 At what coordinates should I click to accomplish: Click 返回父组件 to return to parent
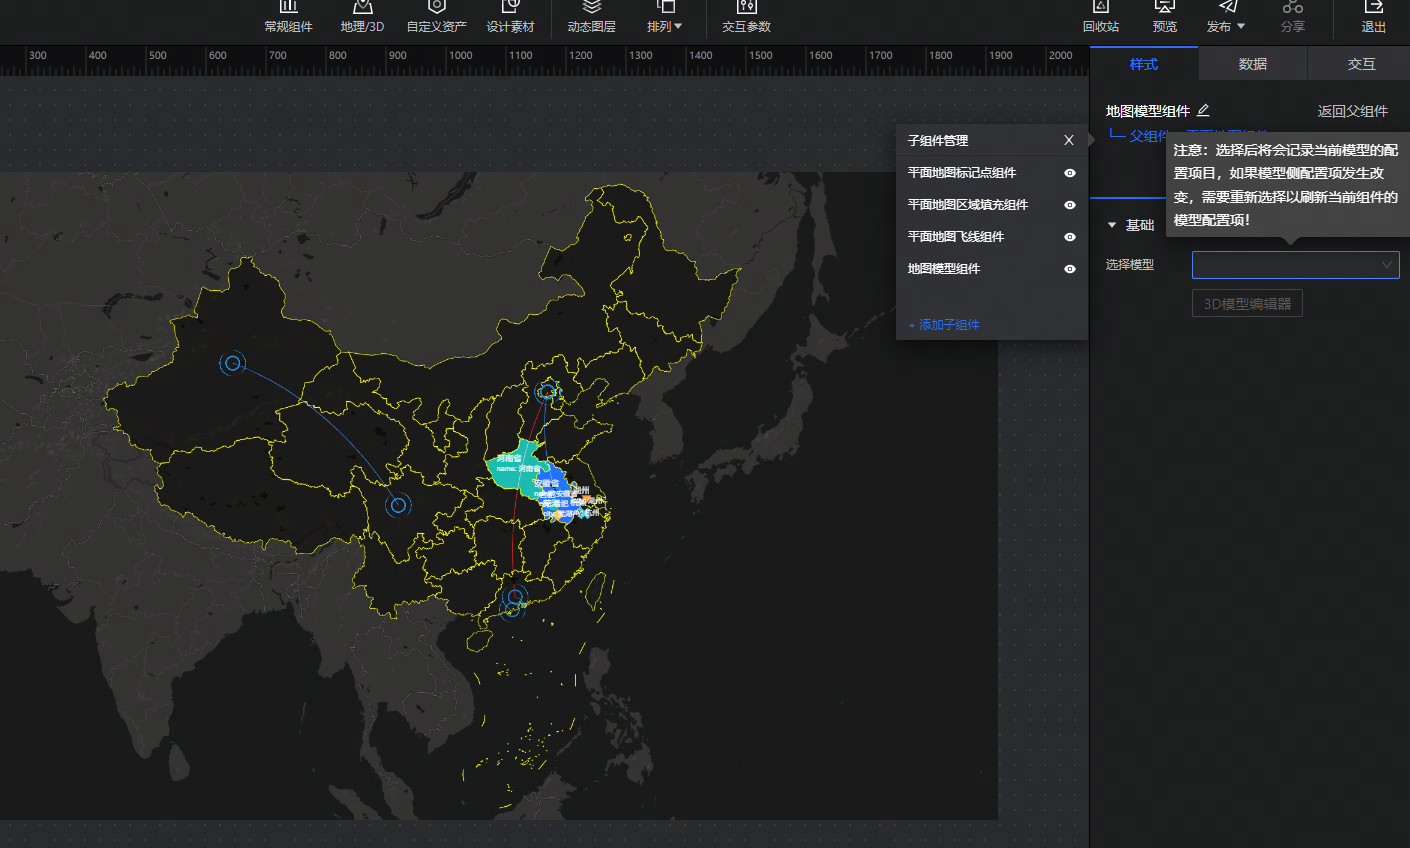pos(1352,111)
